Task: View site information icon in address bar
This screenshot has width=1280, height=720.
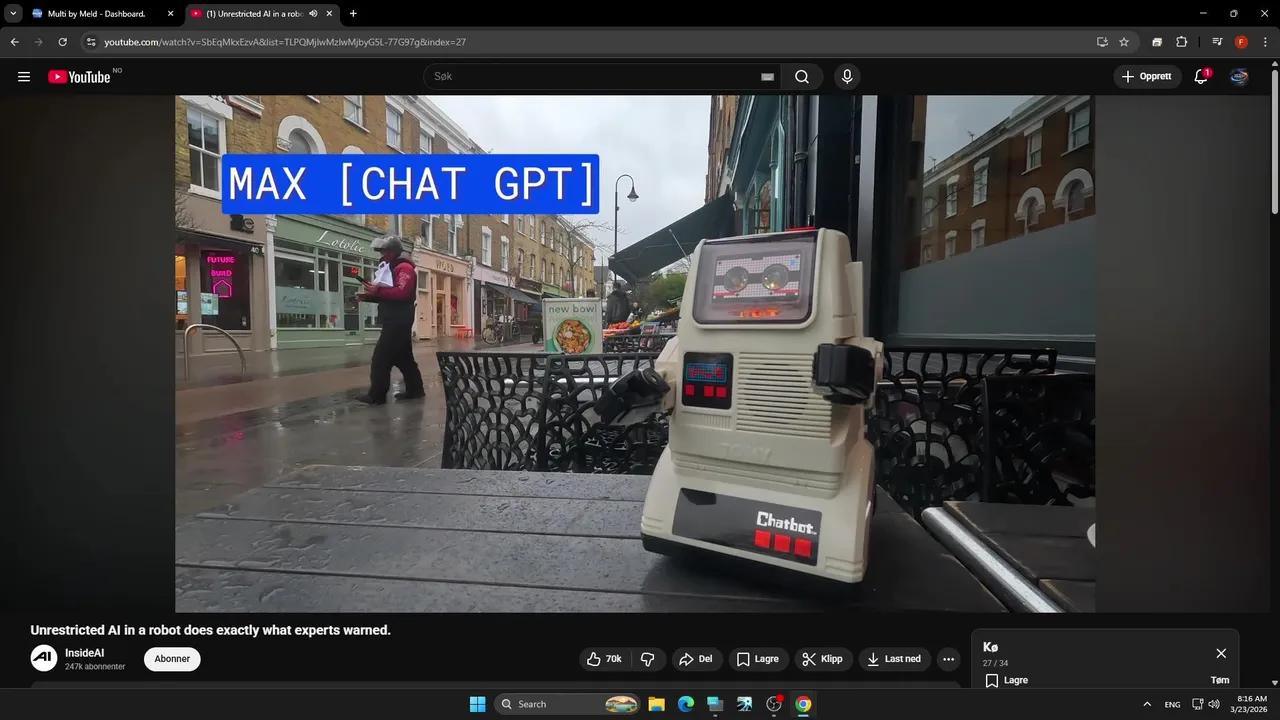Action: click(x=91, y=42)
